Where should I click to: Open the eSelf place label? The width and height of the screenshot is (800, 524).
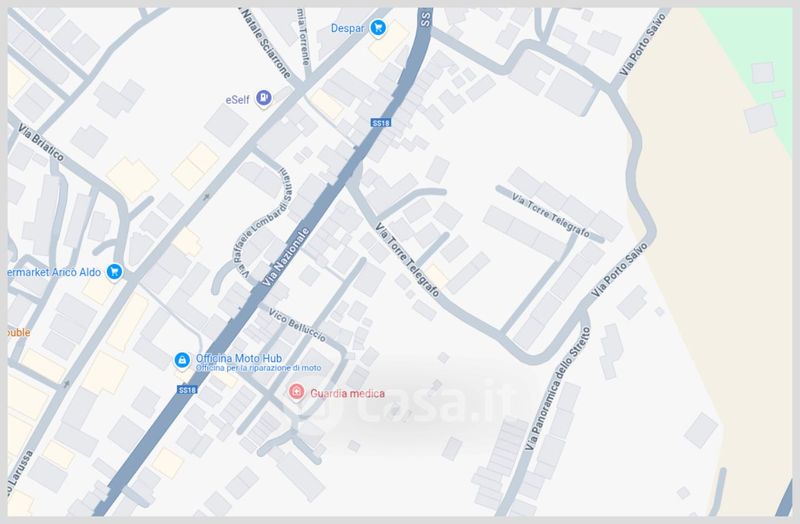[237, 99]
